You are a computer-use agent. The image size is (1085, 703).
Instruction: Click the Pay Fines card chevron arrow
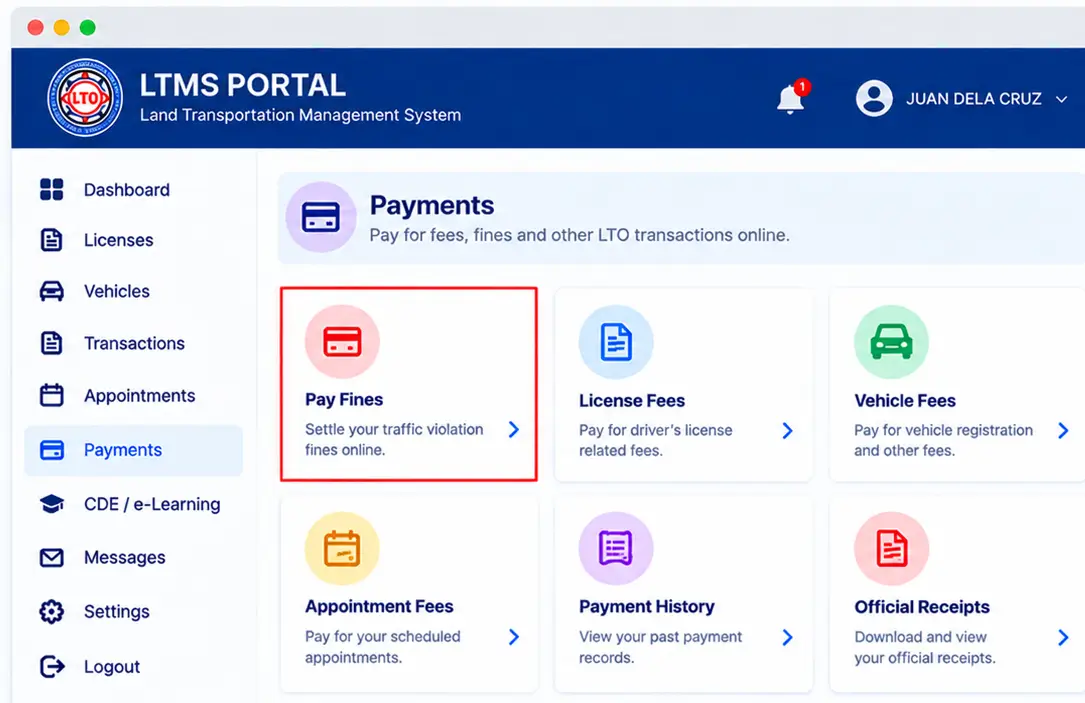[513, 430]
